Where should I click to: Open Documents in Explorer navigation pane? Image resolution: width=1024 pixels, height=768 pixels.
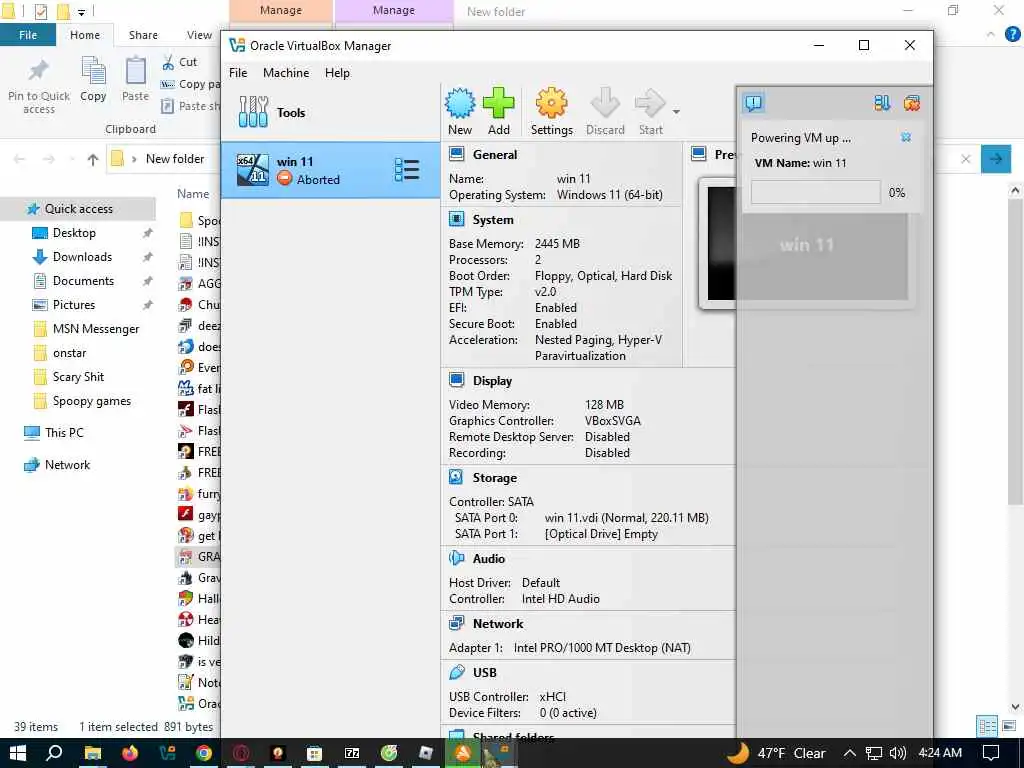point(83,281)
